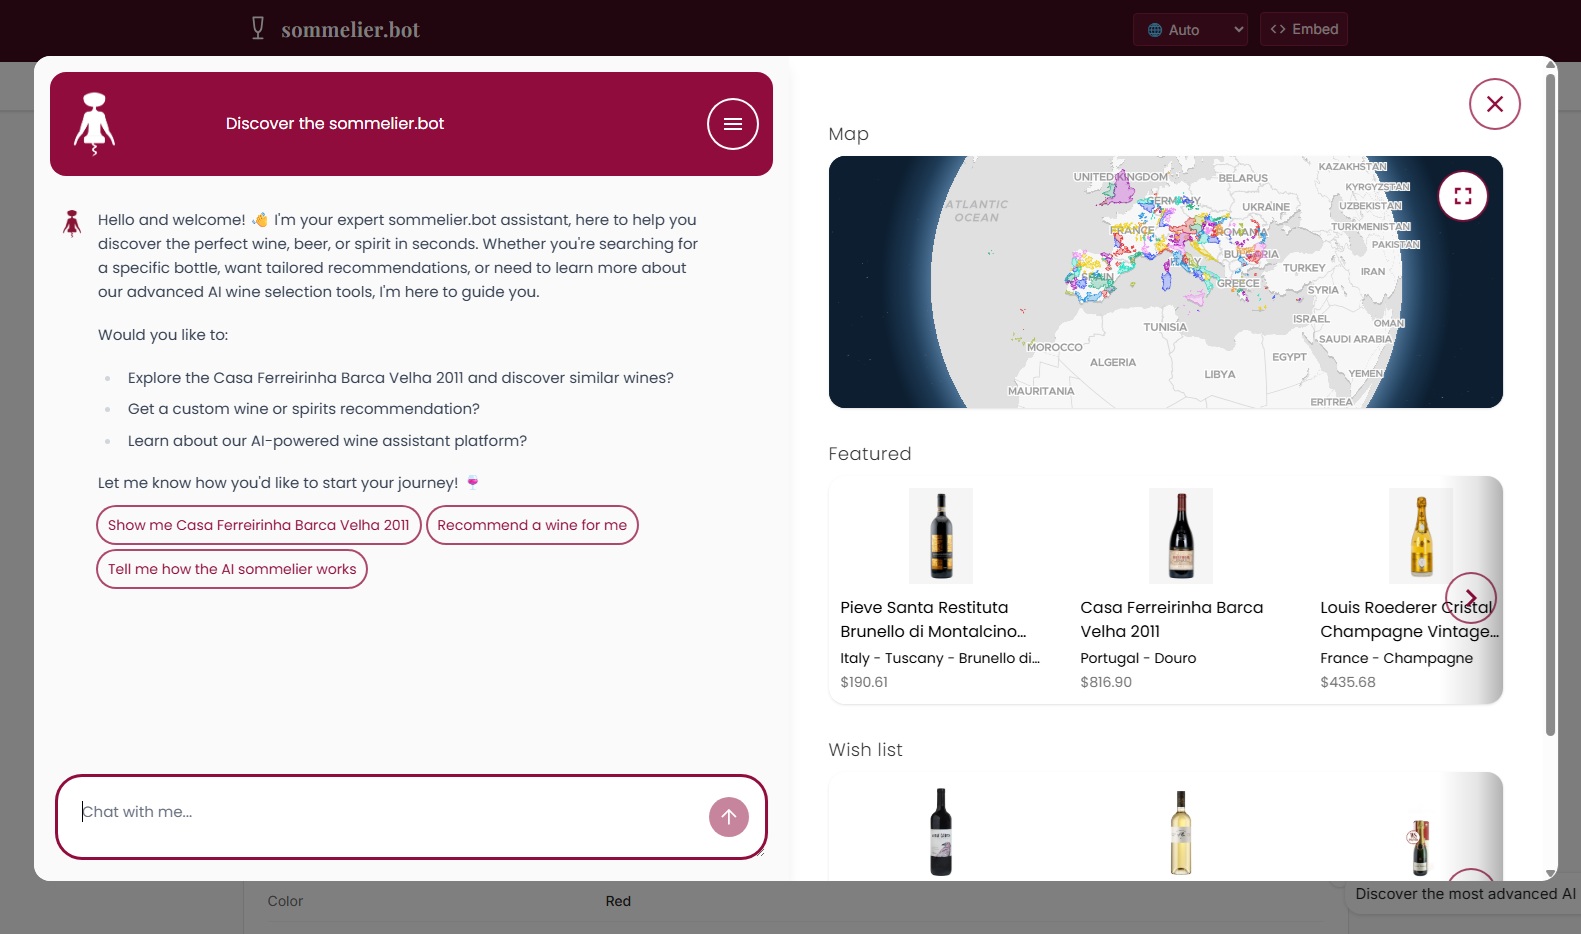Click the assistant avatar beside welcome message
This screenshot has height=934, width=1581.
(72, 223)
